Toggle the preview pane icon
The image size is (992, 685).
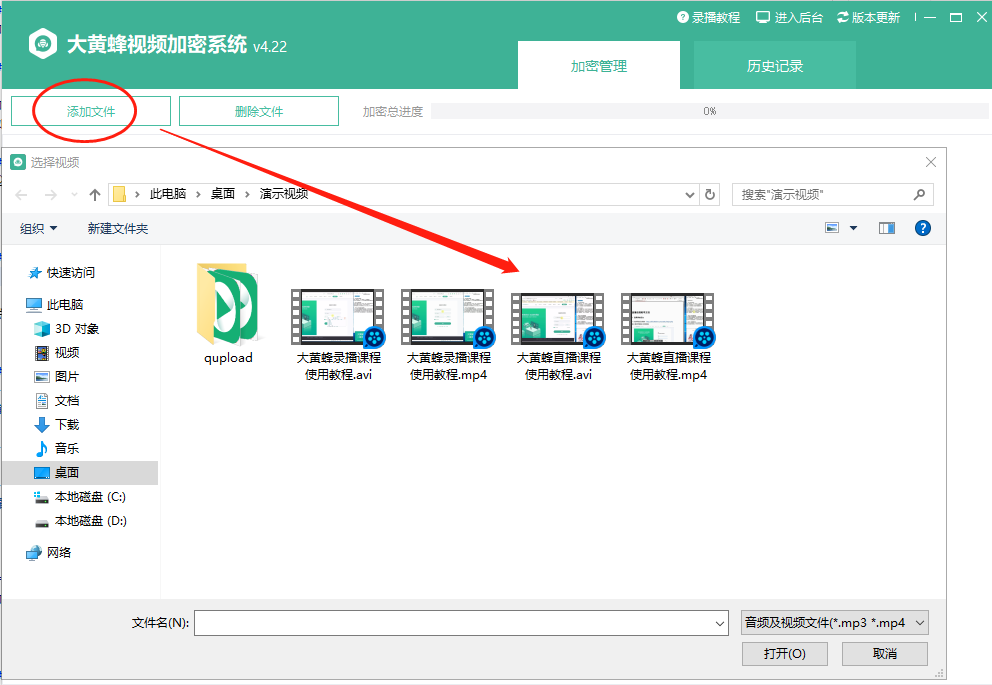tap(886, 228)
